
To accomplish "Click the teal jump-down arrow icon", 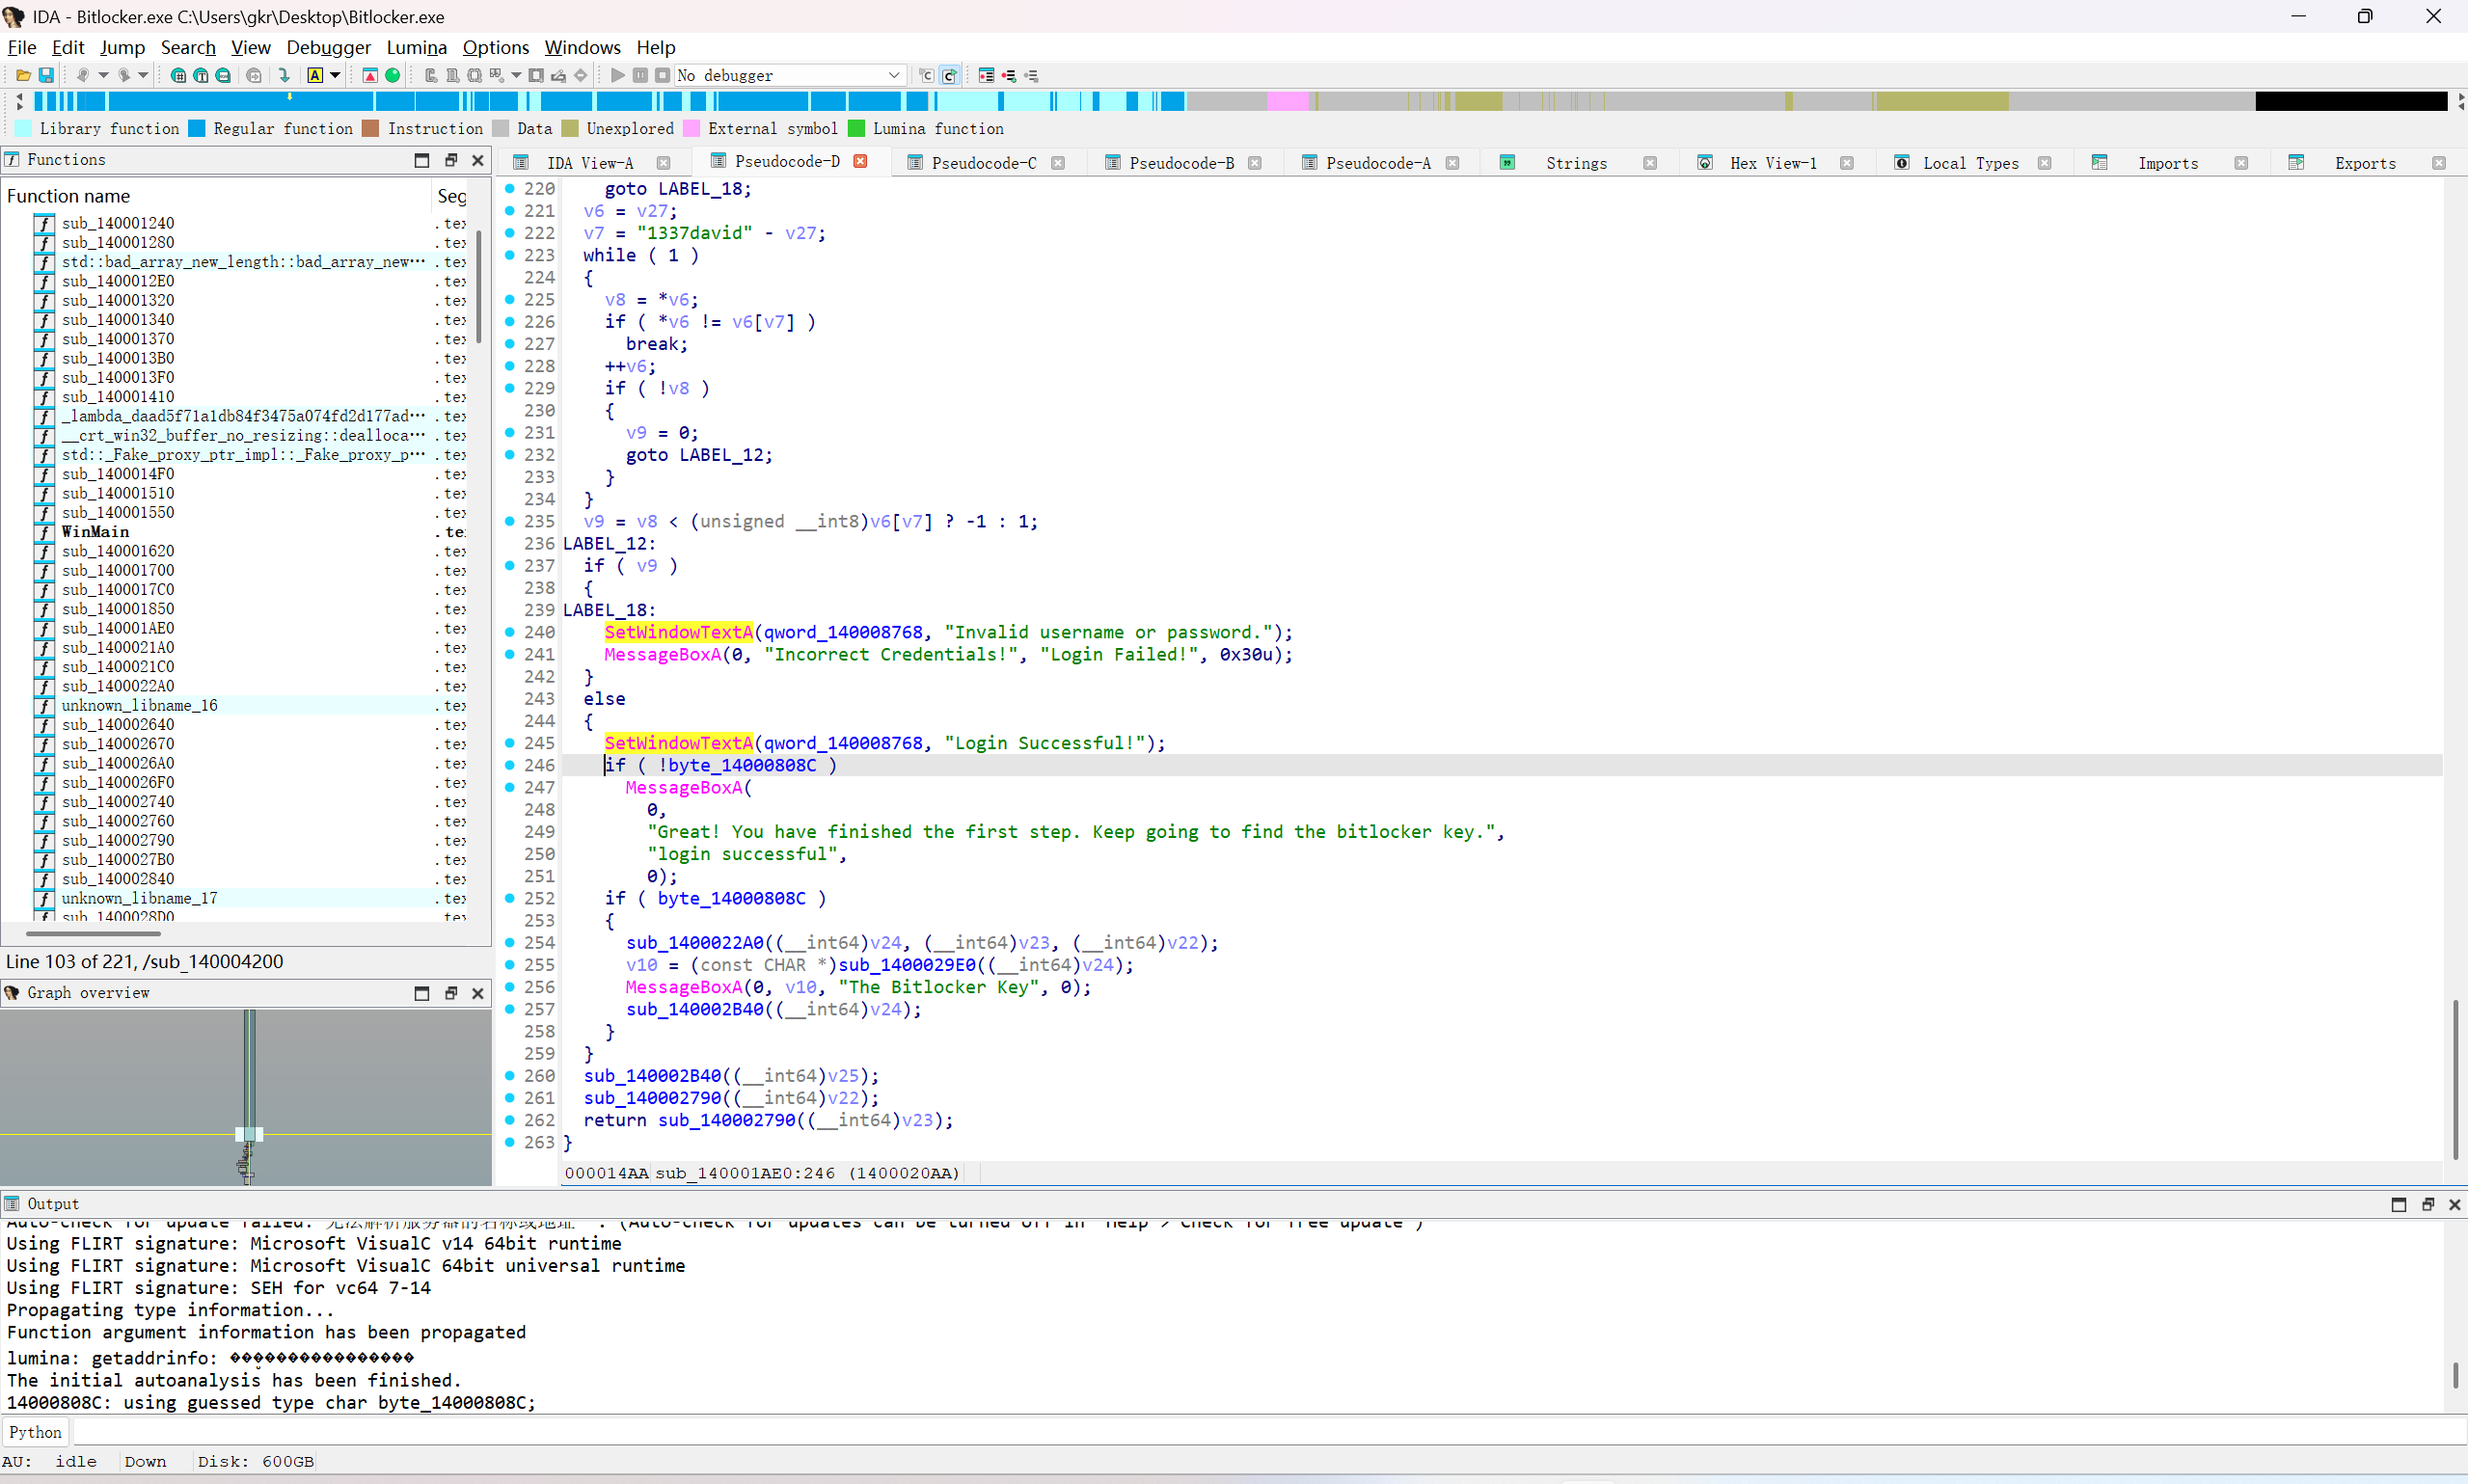I will 284,75.
